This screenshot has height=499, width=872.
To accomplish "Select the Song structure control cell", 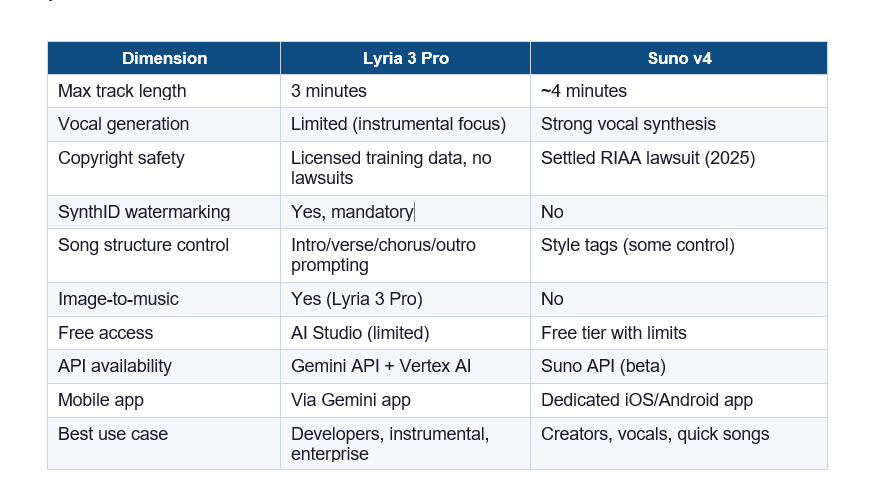I will 143,245.
